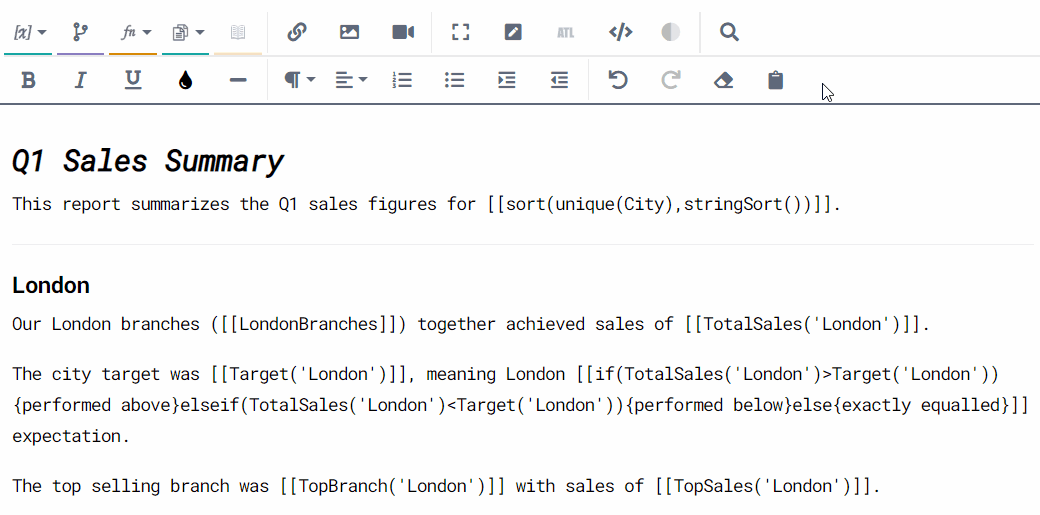1040x515 pixels.
Task: Click the [[LondonBranches]] placeholder
Action: coord(308,325)
